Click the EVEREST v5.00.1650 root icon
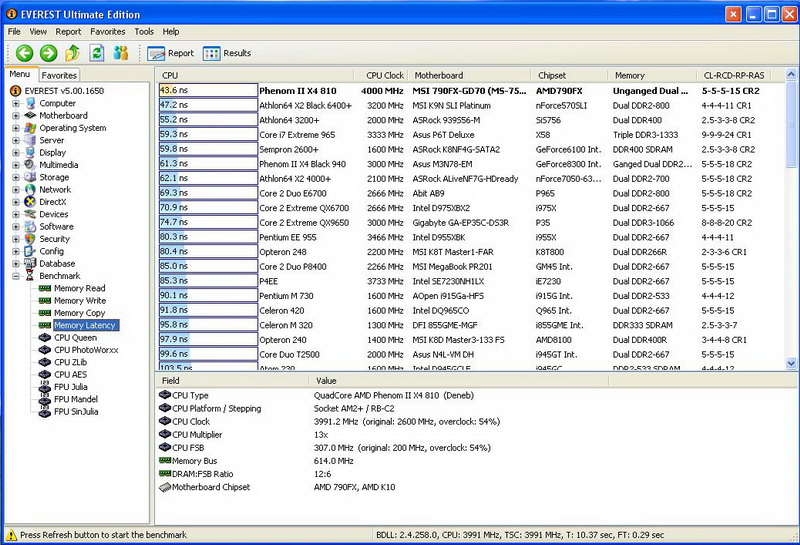This screenshot has width=800, height=545. 16,91
